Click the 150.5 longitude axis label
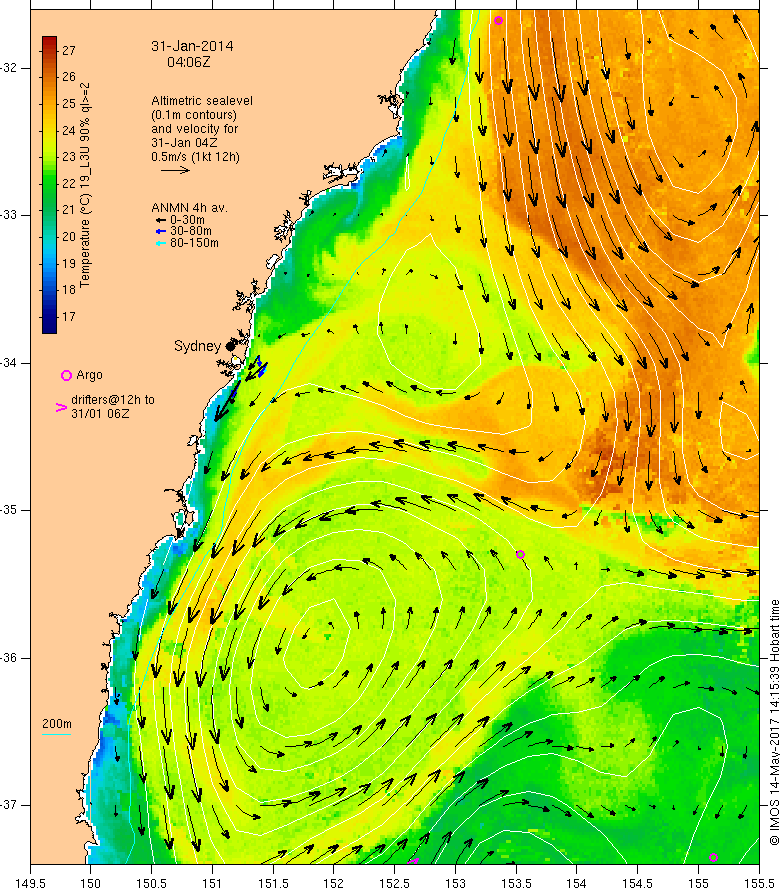 [x=152, y=883]
